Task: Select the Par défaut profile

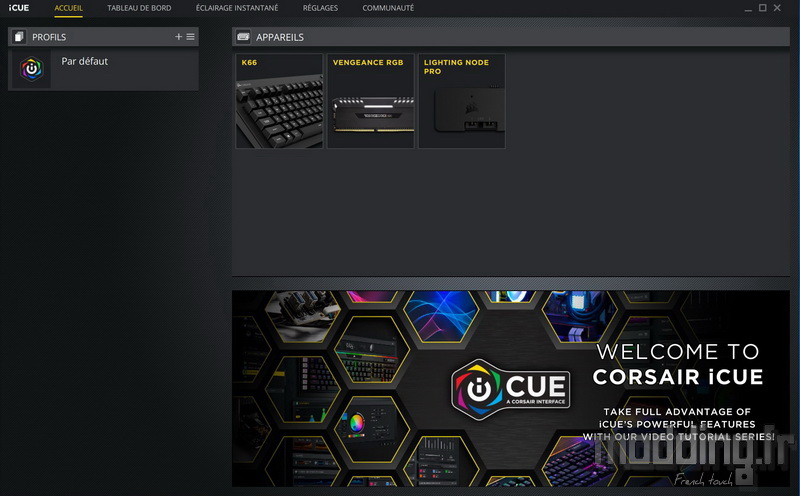Action: pyautogui.click(x=103, y=69)
